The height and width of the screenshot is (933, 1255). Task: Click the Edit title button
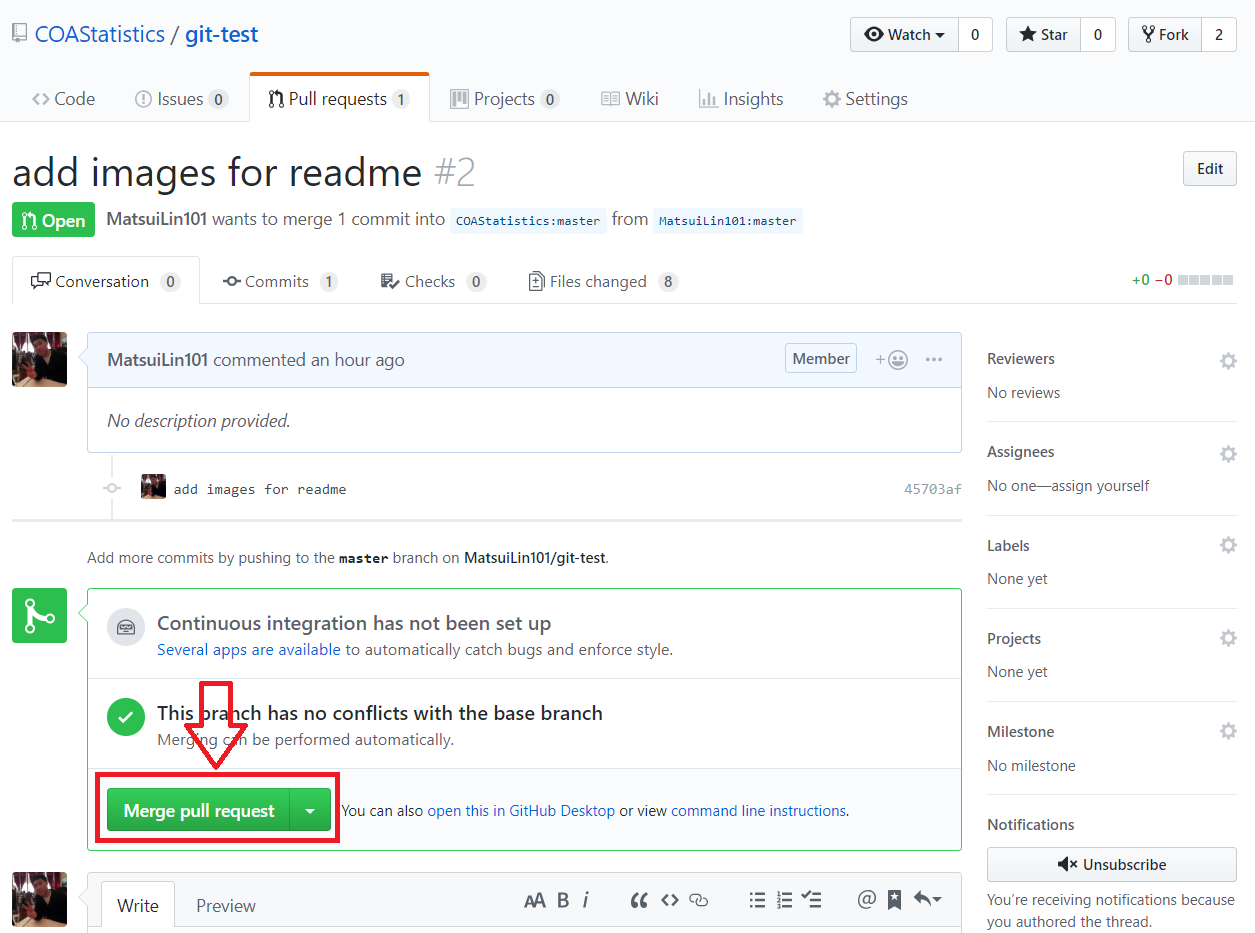tap(1210, 169)
